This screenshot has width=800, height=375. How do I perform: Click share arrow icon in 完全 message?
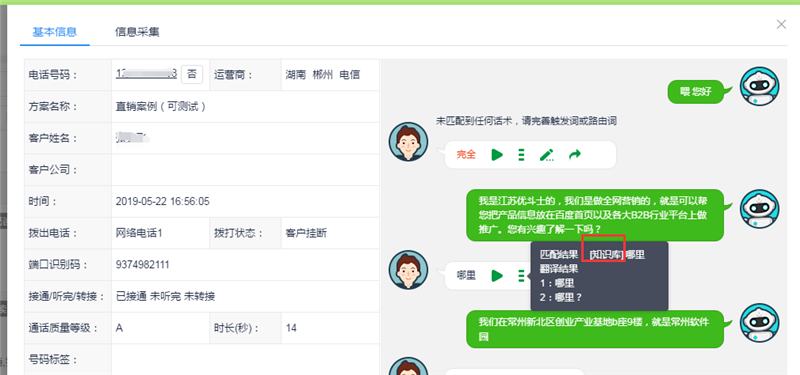click(575, 155)
